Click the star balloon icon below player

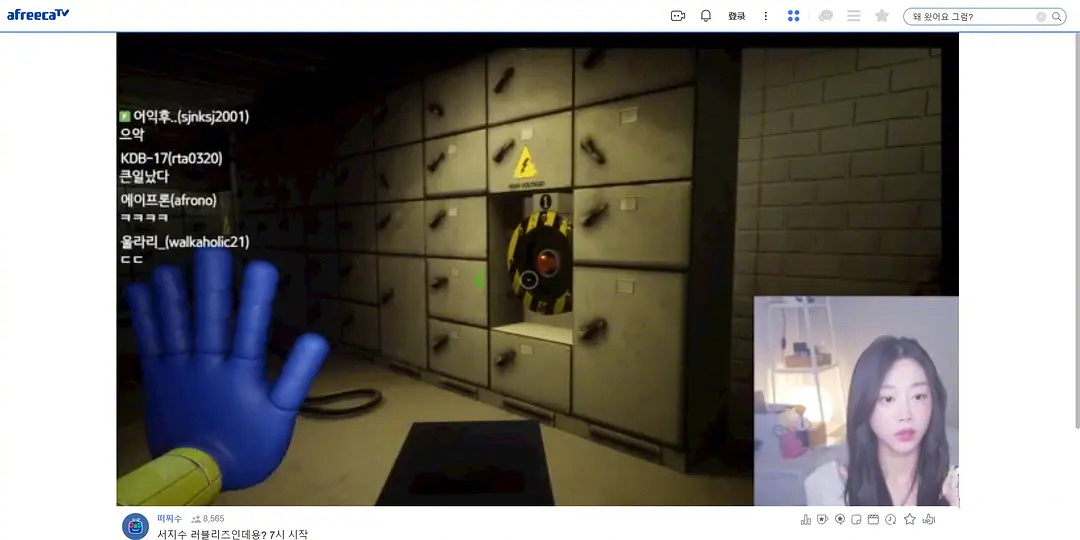pos(840,519)
